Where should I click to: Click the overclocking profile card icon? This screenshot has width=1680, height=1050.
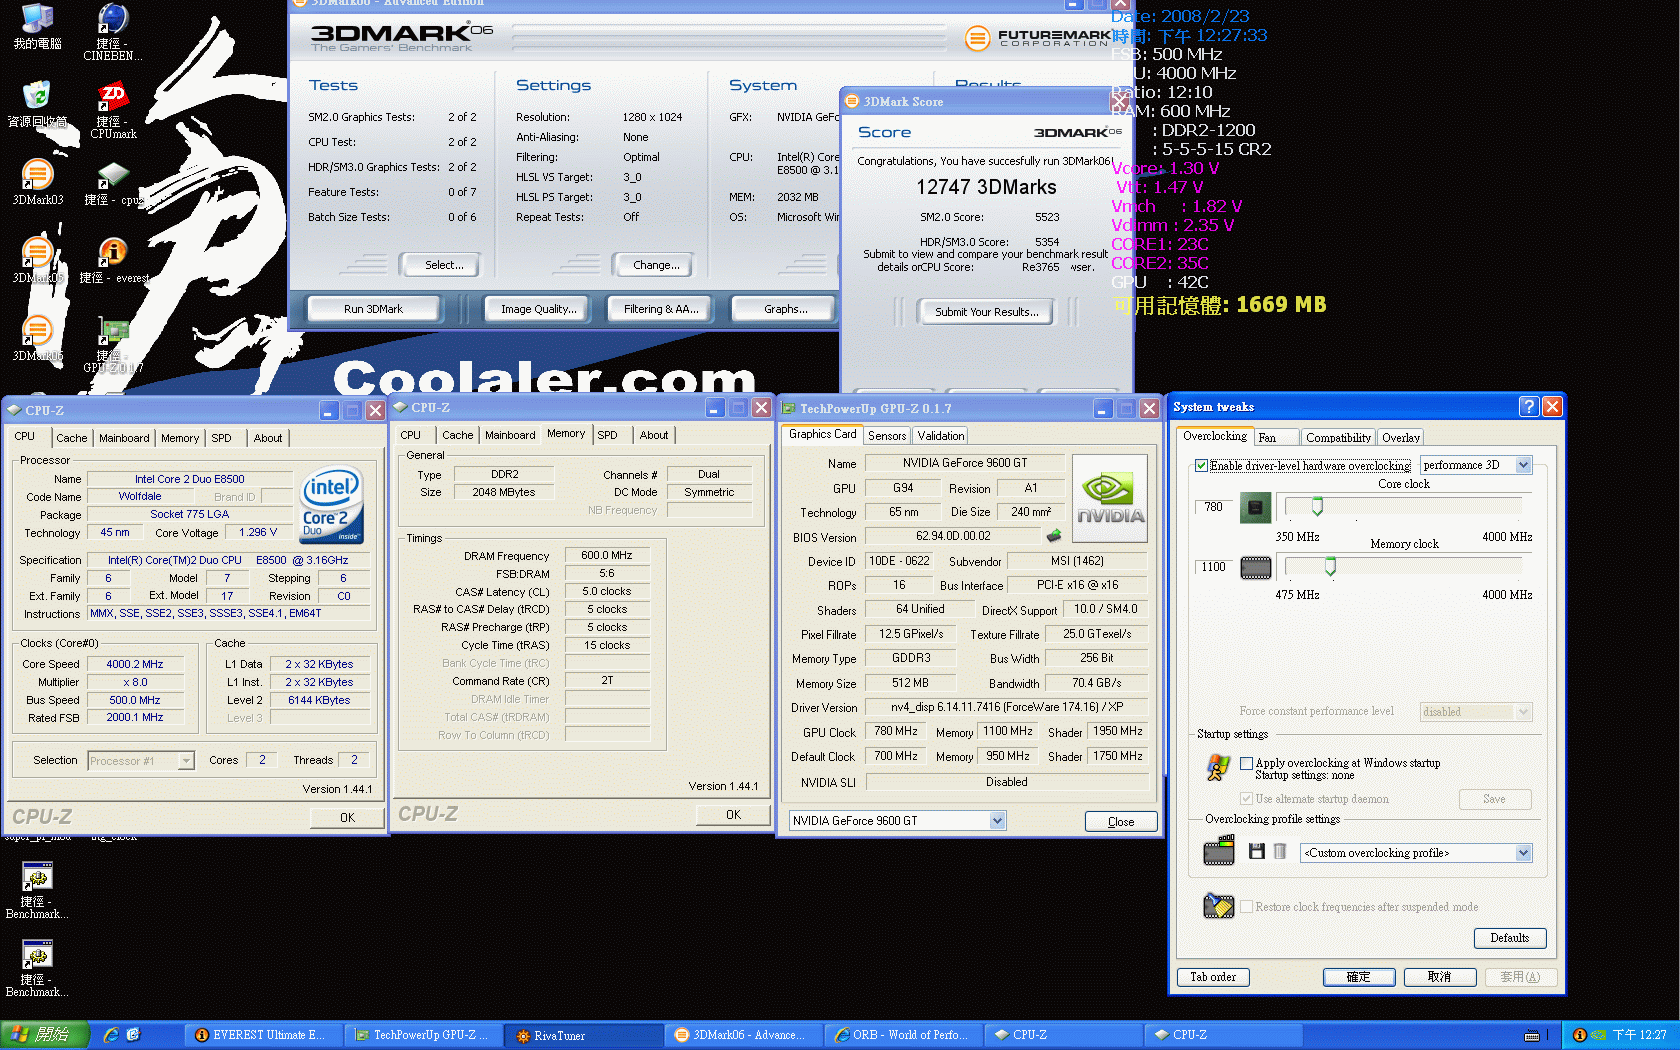click(1219, 852)
